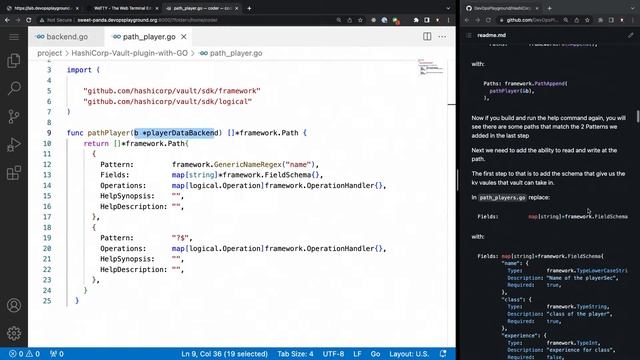Click path_players.go inline code in readme
This screenshot has width=640, height=360.
click(502, 198)
